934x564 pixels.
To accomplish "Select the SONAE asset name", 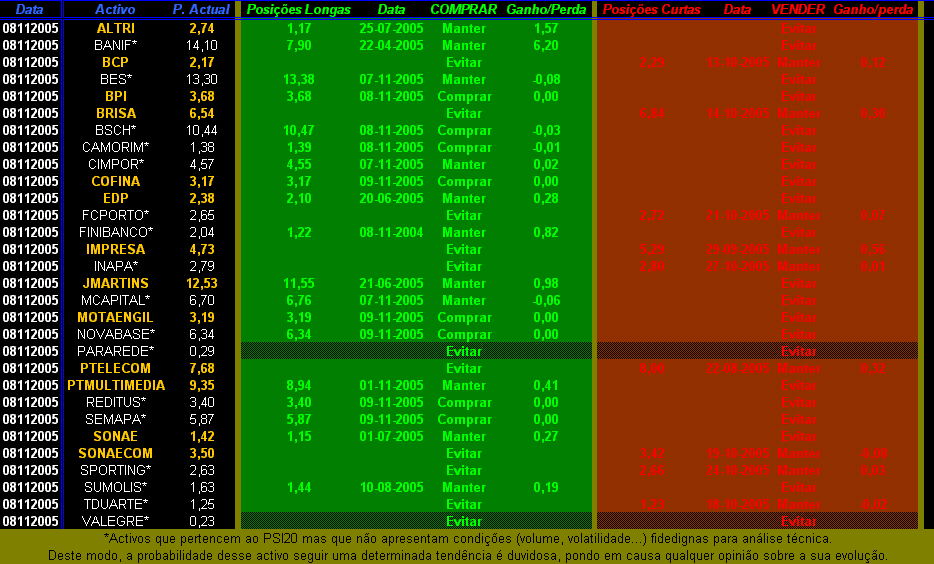I will (x=116, y=436).
